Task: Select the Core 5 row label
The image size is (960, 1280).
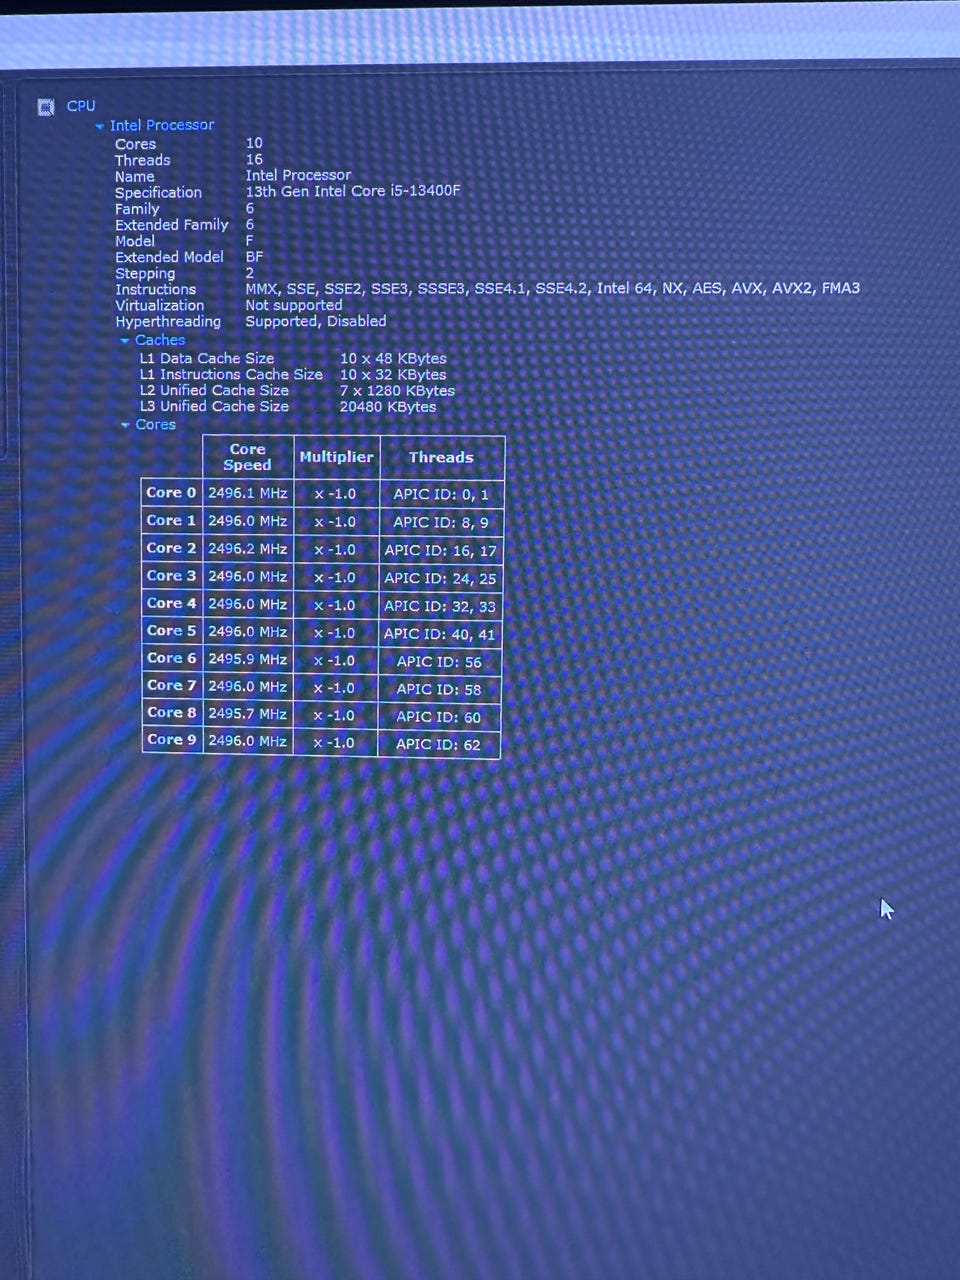Action: (172, 631)
